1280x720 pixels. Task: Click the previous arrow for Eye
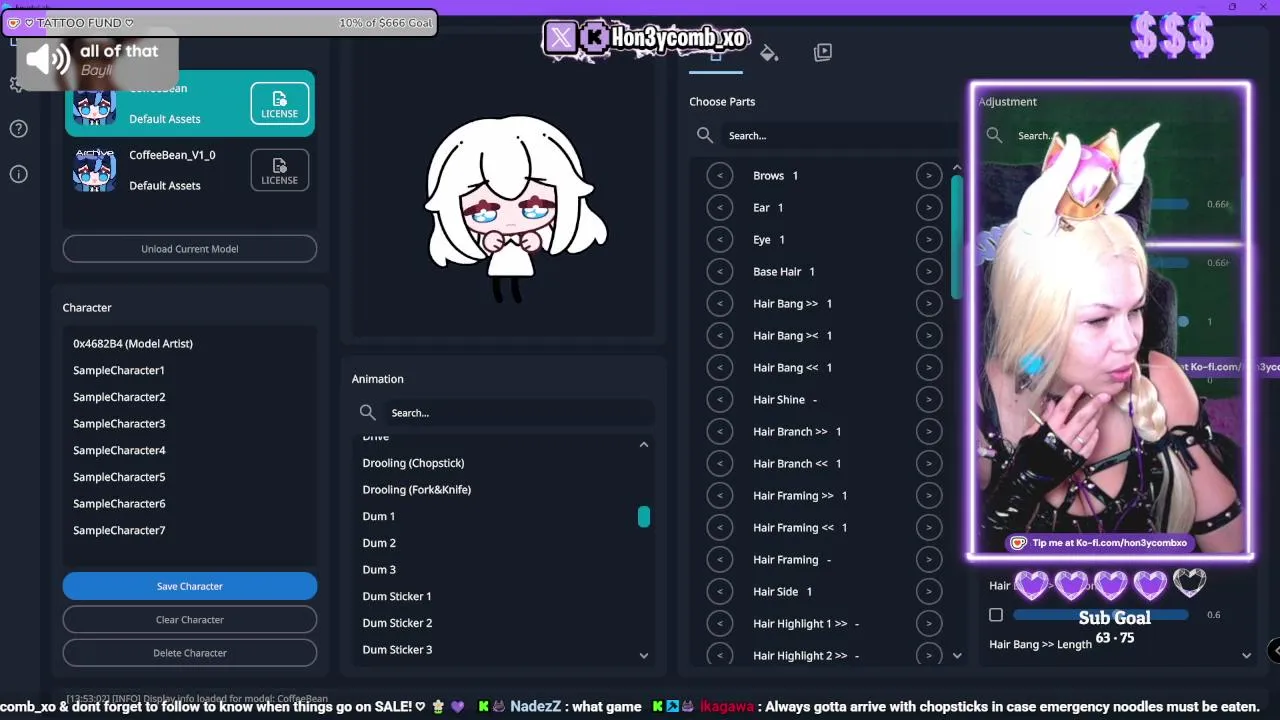[x=719, y=240]
